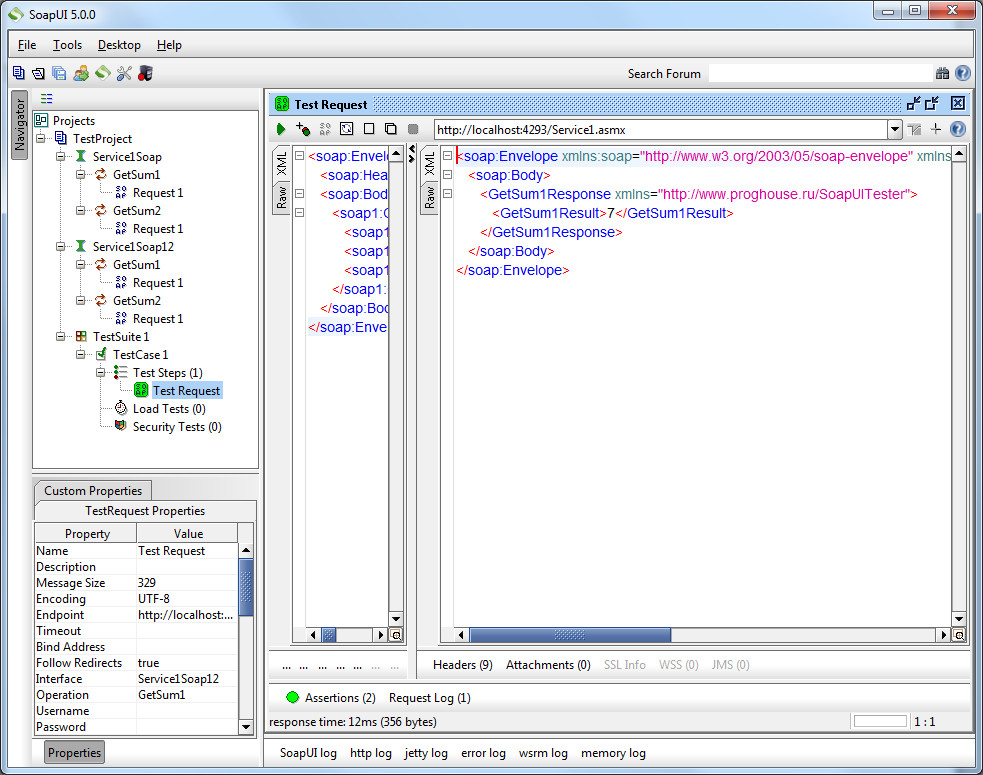Open the Help menu
This screenshot has height=775, width=983.
[169, 45]
